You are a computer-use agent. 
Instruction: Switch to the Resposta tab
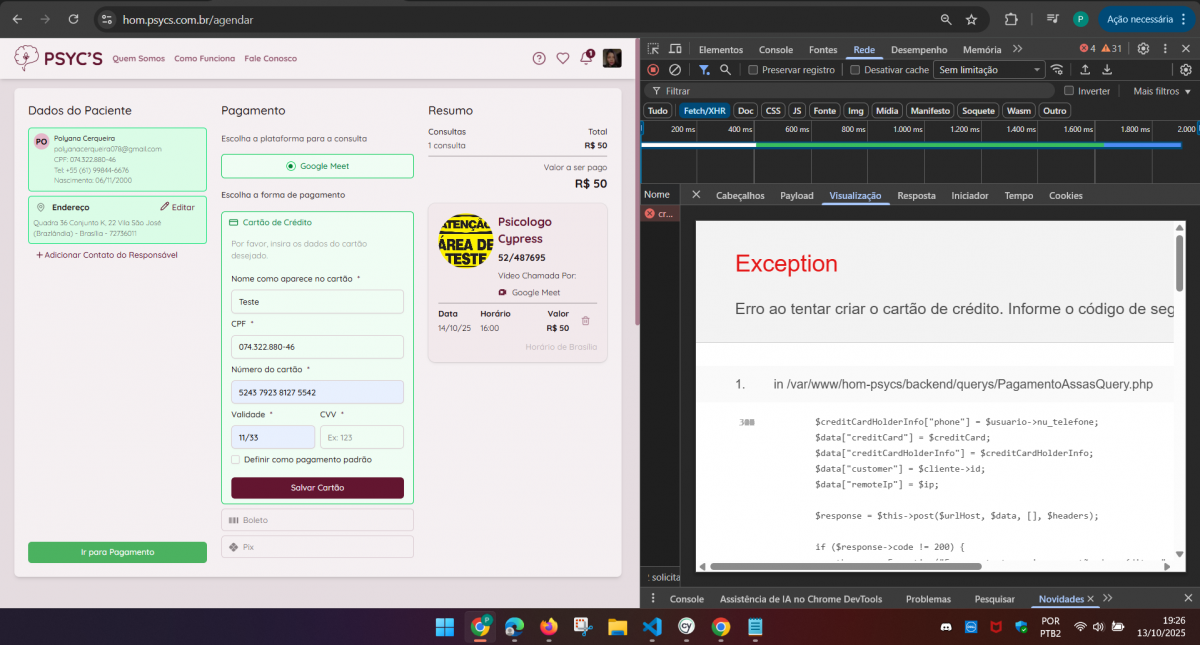[916, 196]
